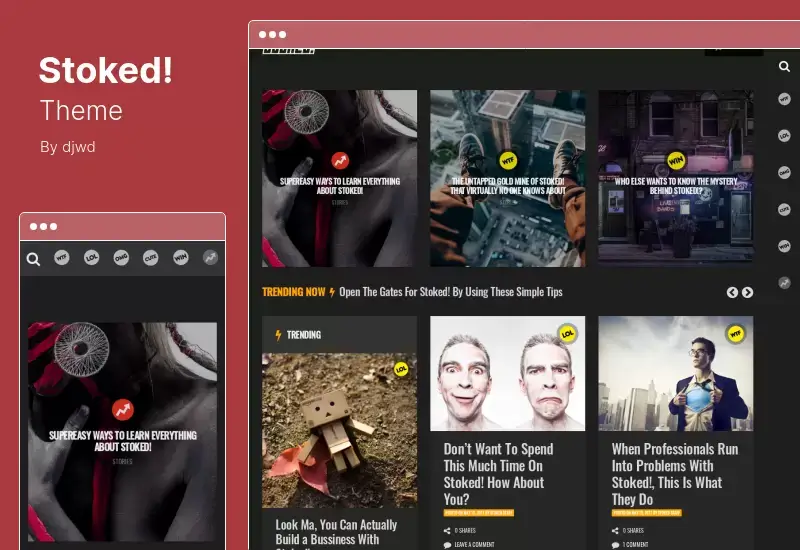Select the CUTE reaction icon in the desktop sidebar

pos(784,209)
